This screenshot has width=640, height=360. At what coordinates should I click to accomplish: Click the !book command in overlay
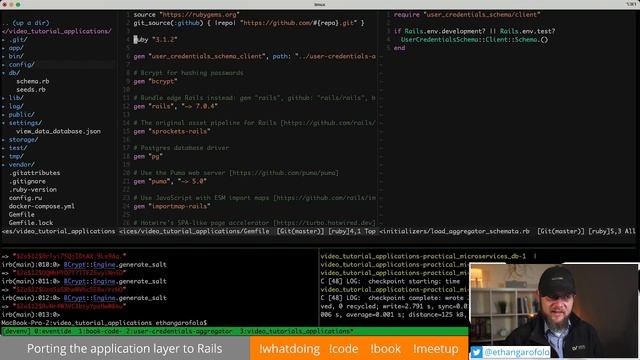tap(386, 349)
